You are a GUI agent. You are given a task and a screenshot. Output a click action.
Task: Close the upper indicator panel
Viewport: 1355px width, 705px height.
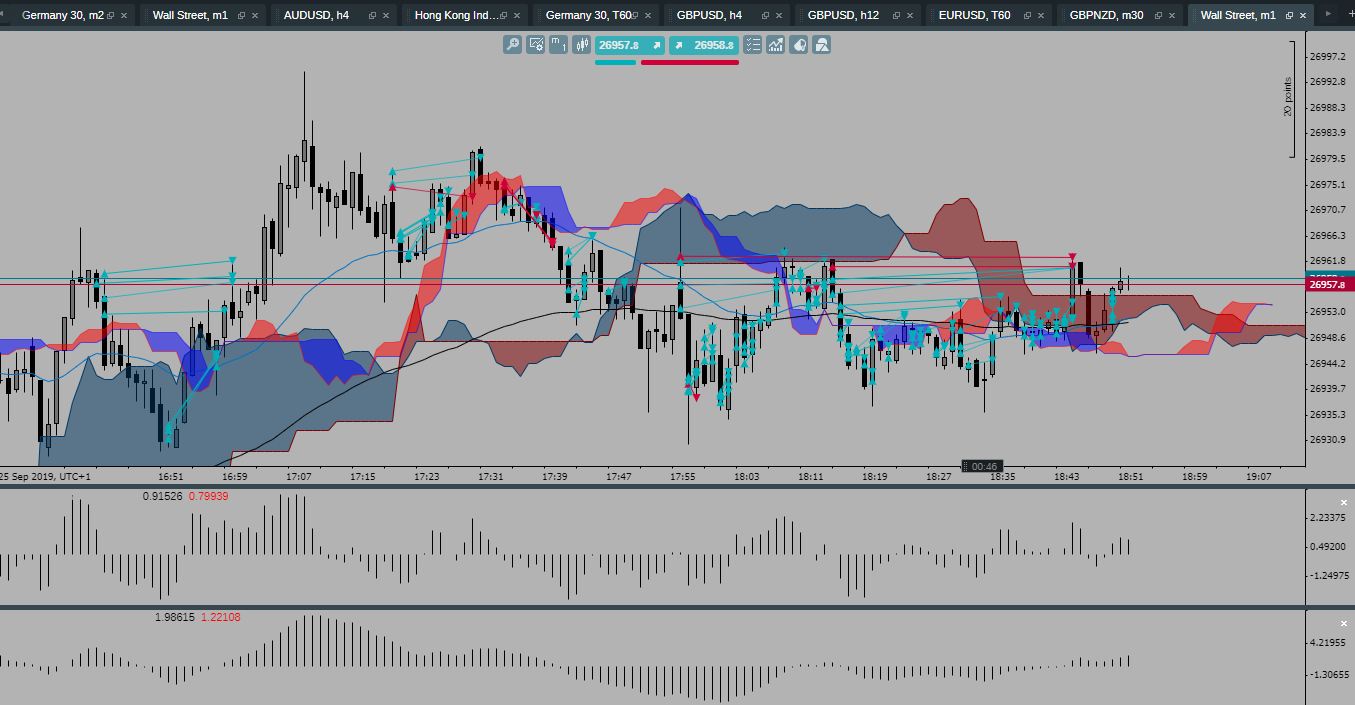coord(1344,502)
